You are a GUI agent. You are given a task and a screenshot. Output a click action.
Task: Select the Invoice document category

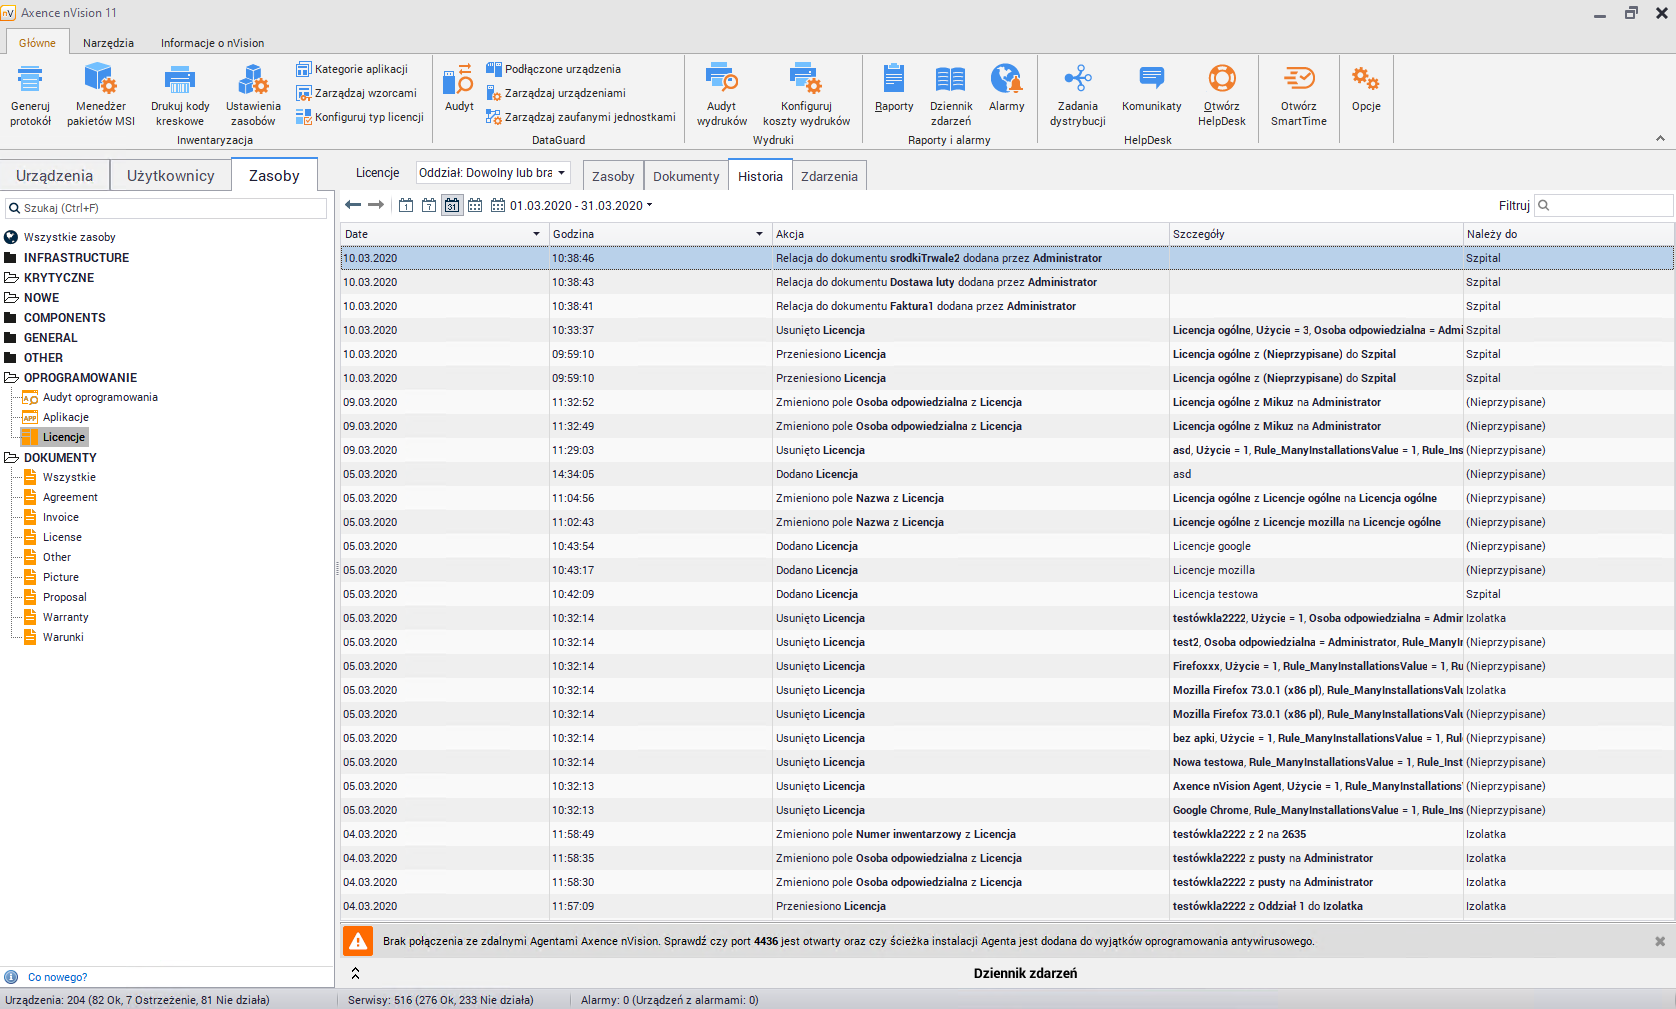tap(60, 517)
